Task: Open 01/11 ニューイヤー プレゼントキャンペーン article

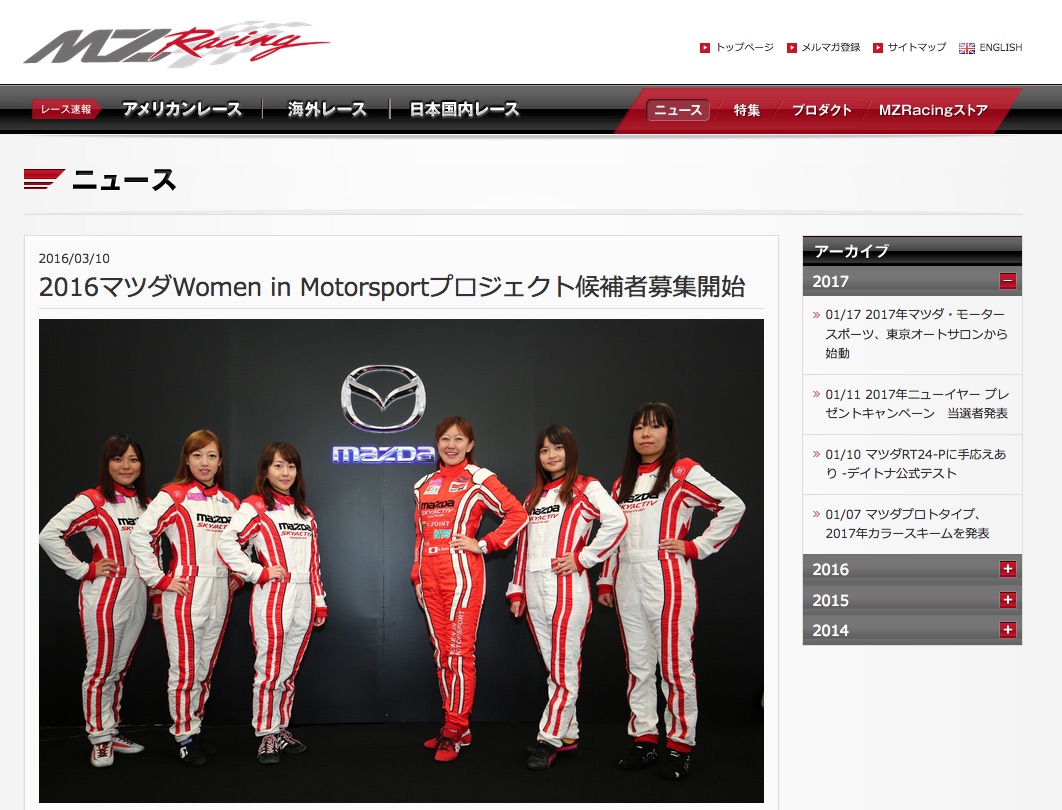Action: 916,404
